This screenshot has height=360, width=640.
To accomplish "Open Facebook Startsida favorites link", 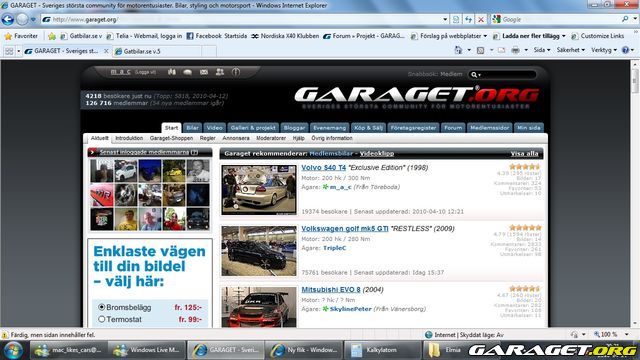I will point(216,36).
